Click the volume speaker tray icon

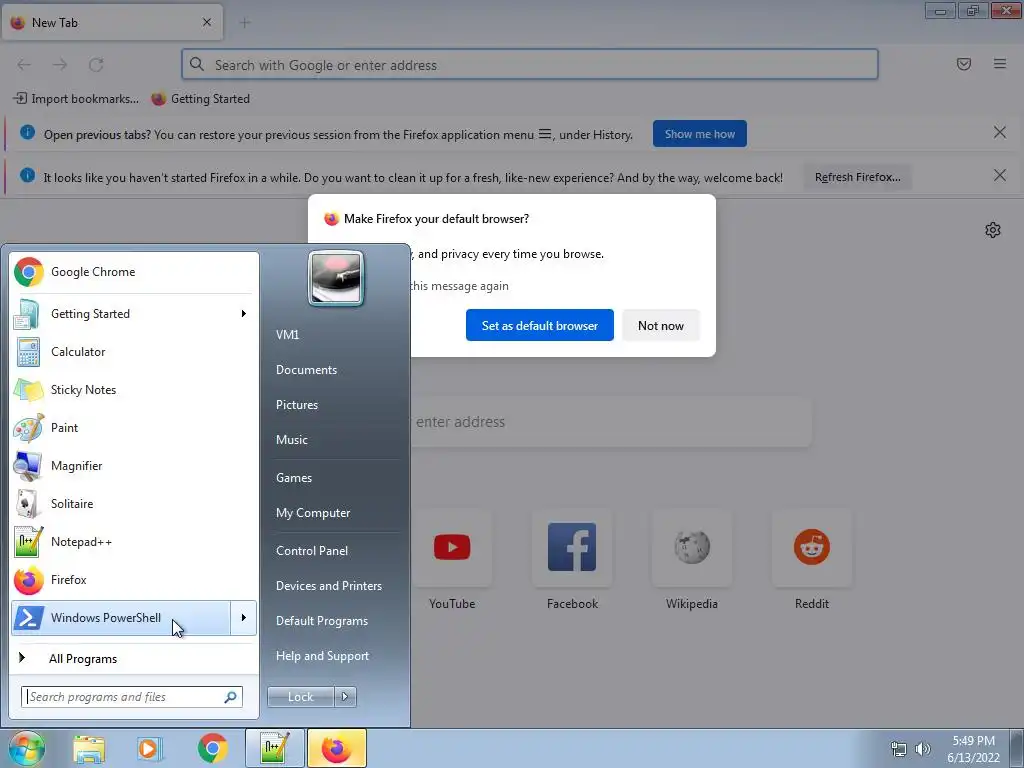pyautogui.click(x=922, y=749)
